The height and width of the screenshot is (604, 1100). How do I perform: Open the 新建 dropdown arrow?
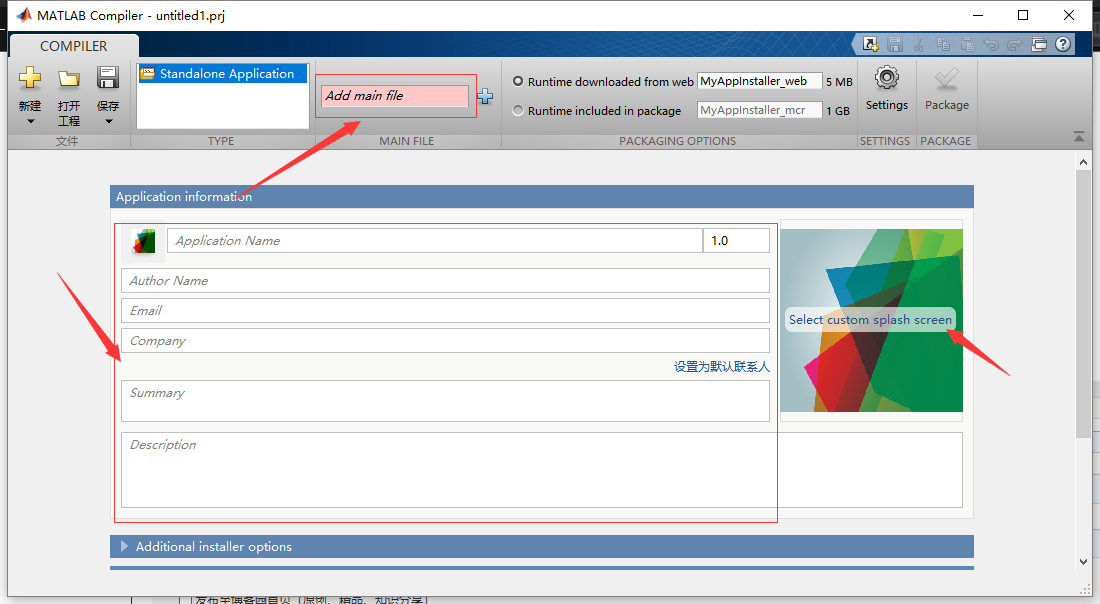30,121
